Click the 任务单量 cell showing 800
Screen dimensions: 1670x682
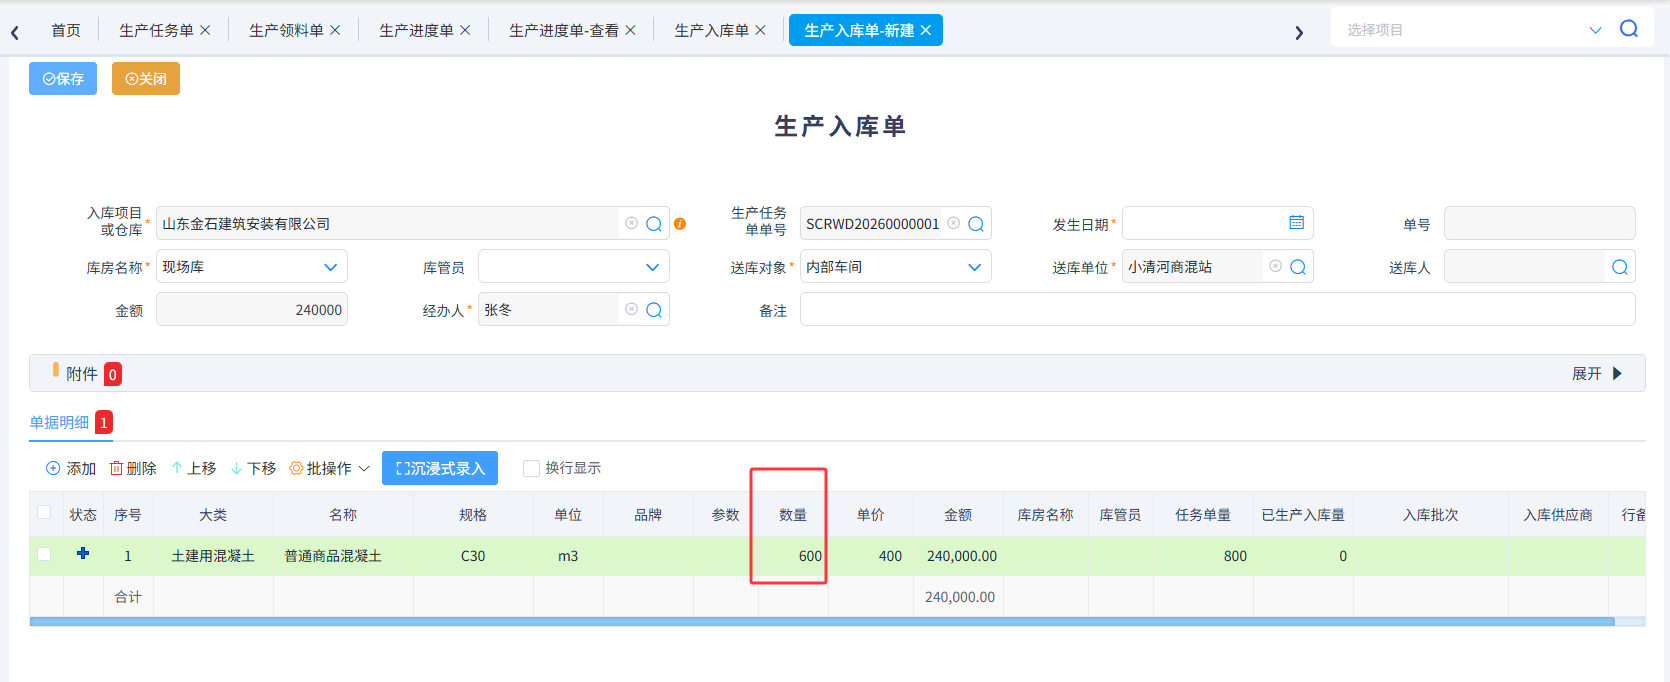point(1203,556)
